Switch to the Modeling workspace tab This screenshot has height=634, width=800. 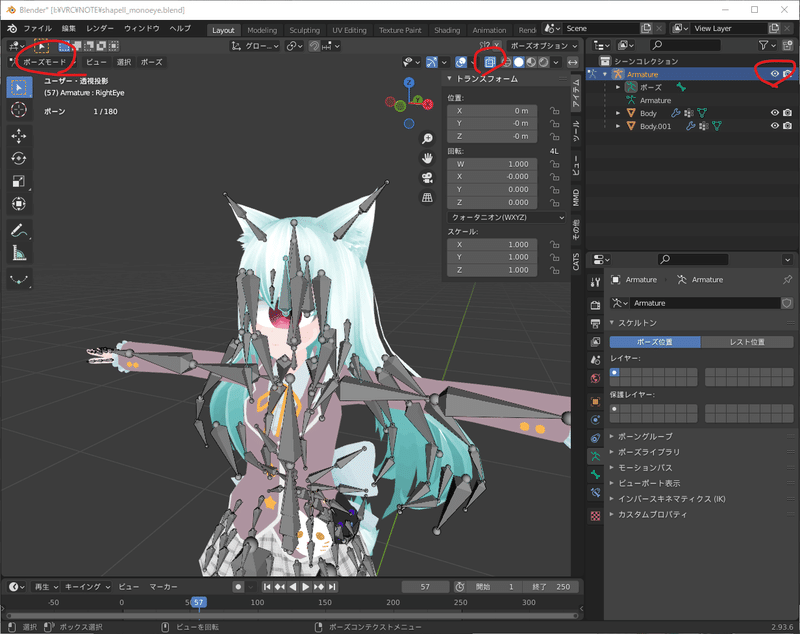pos(262,30)
